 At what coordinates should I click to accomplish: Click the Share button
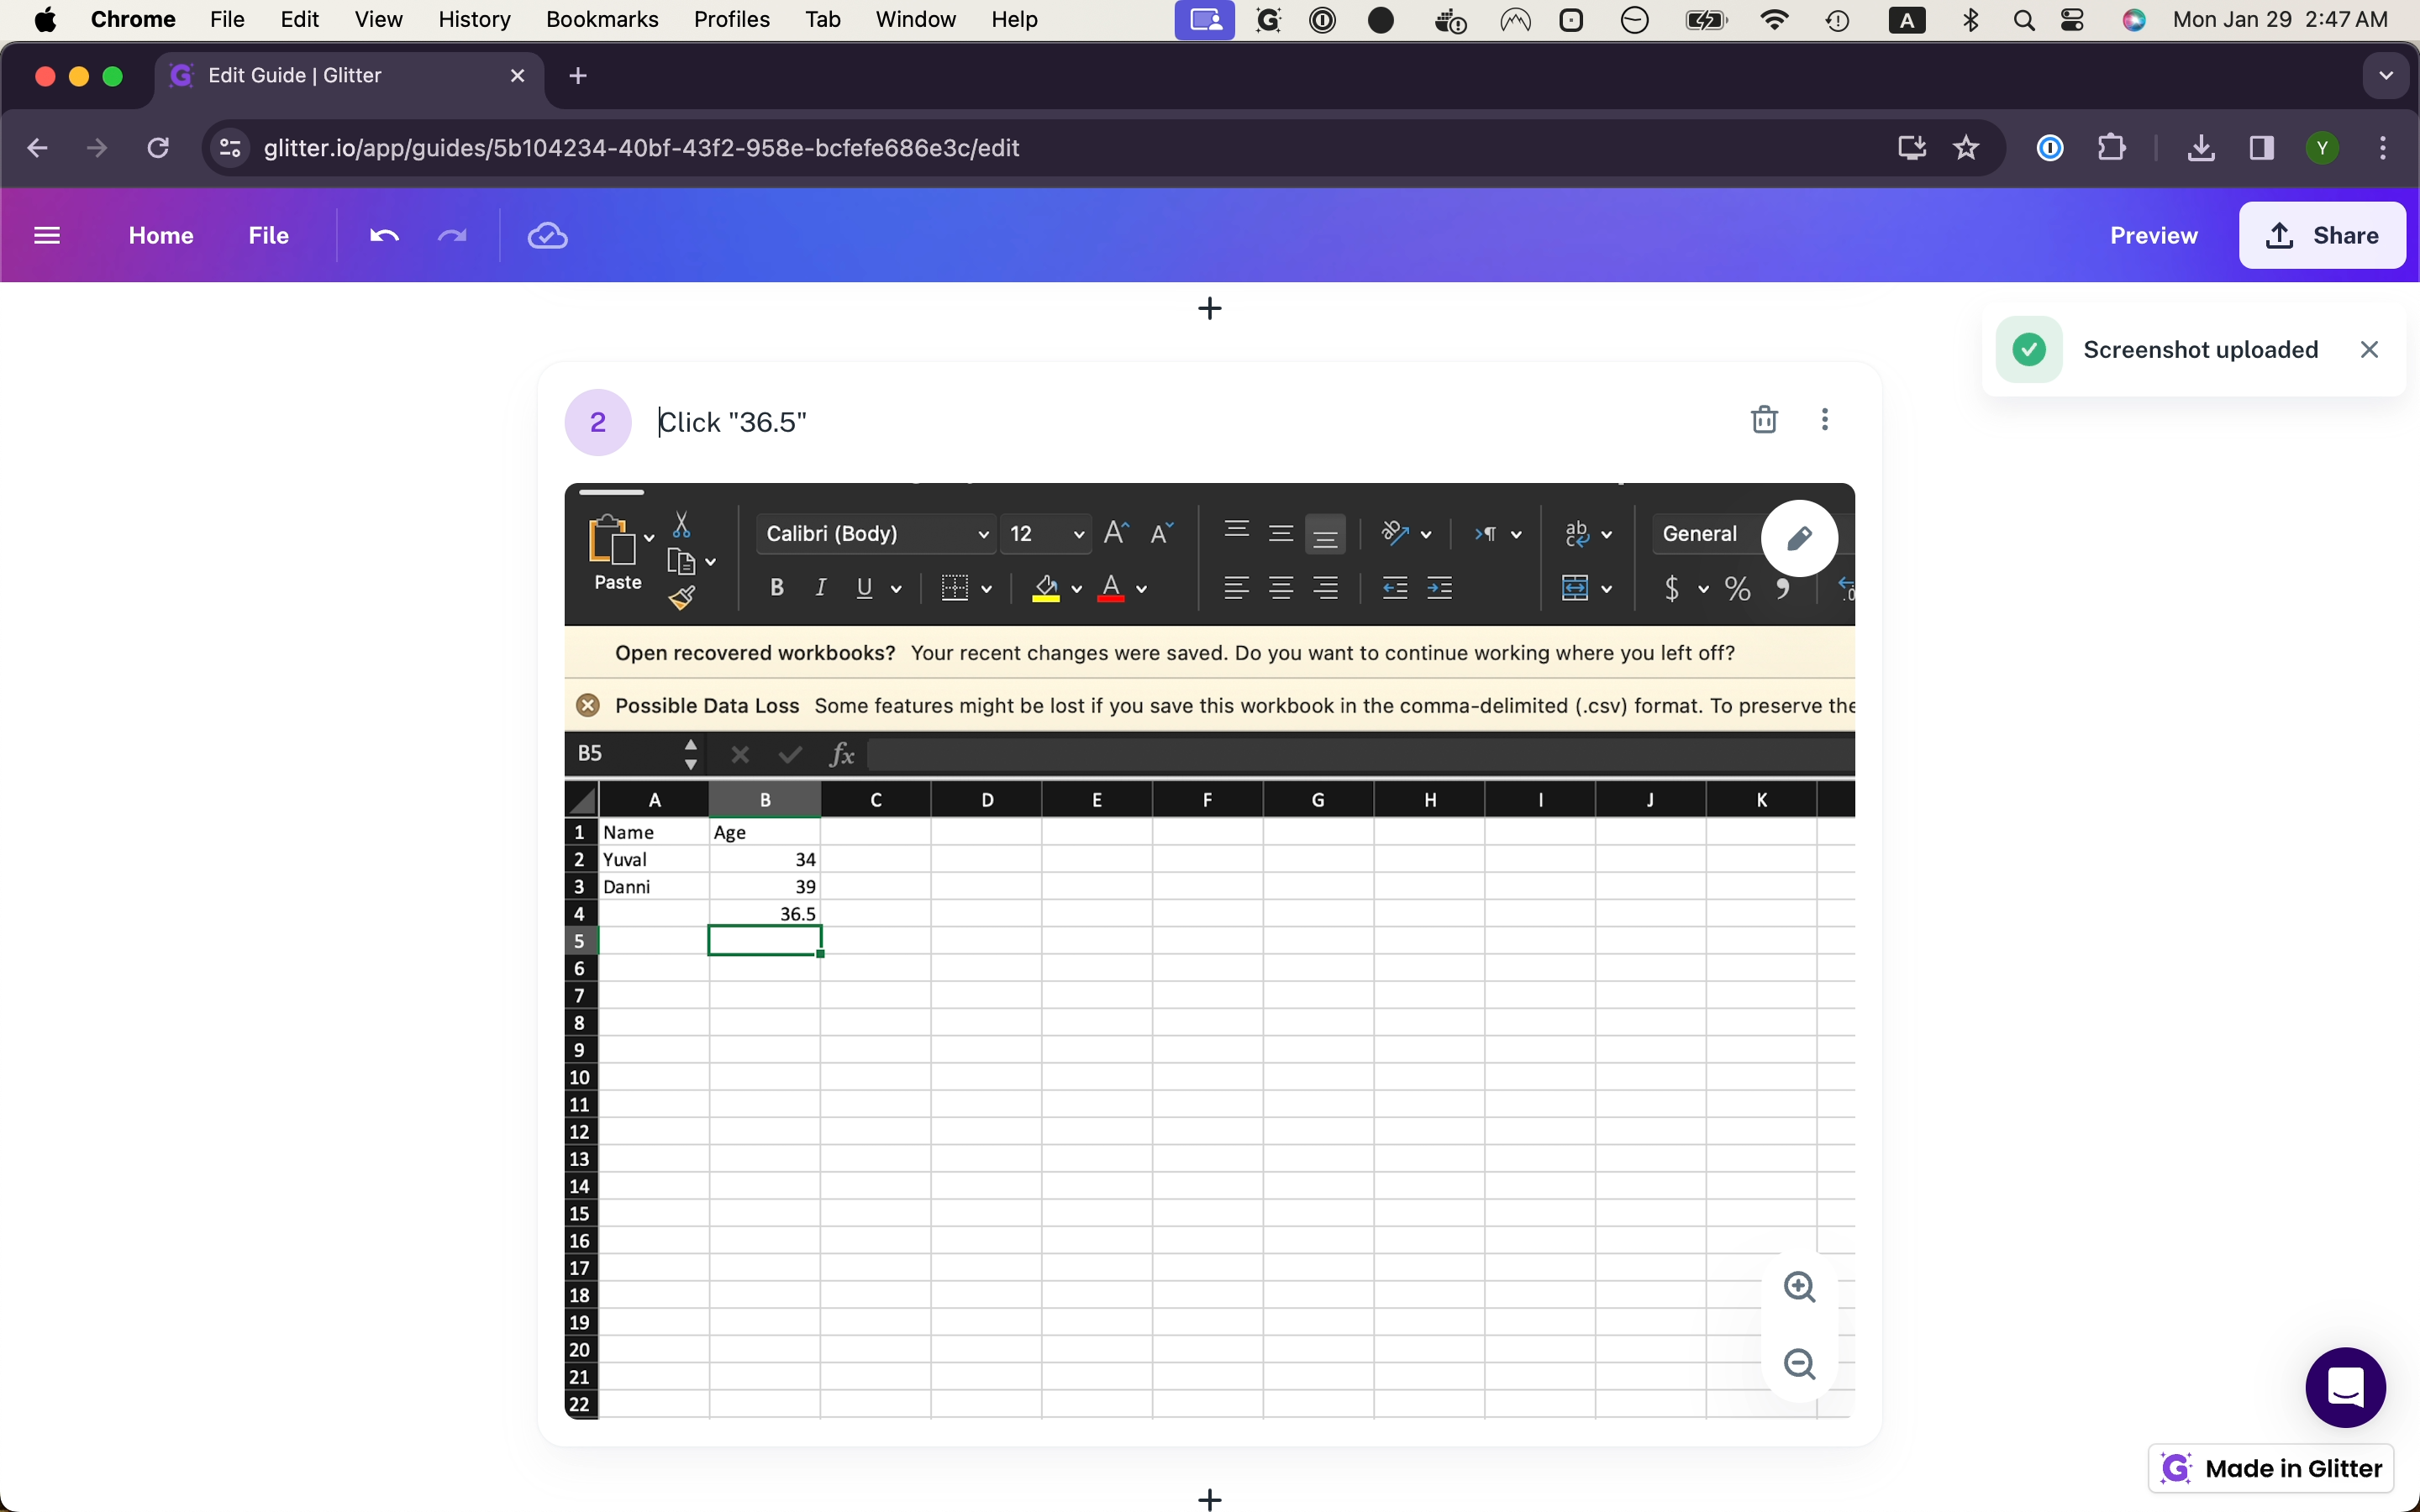coord(2322,236)
